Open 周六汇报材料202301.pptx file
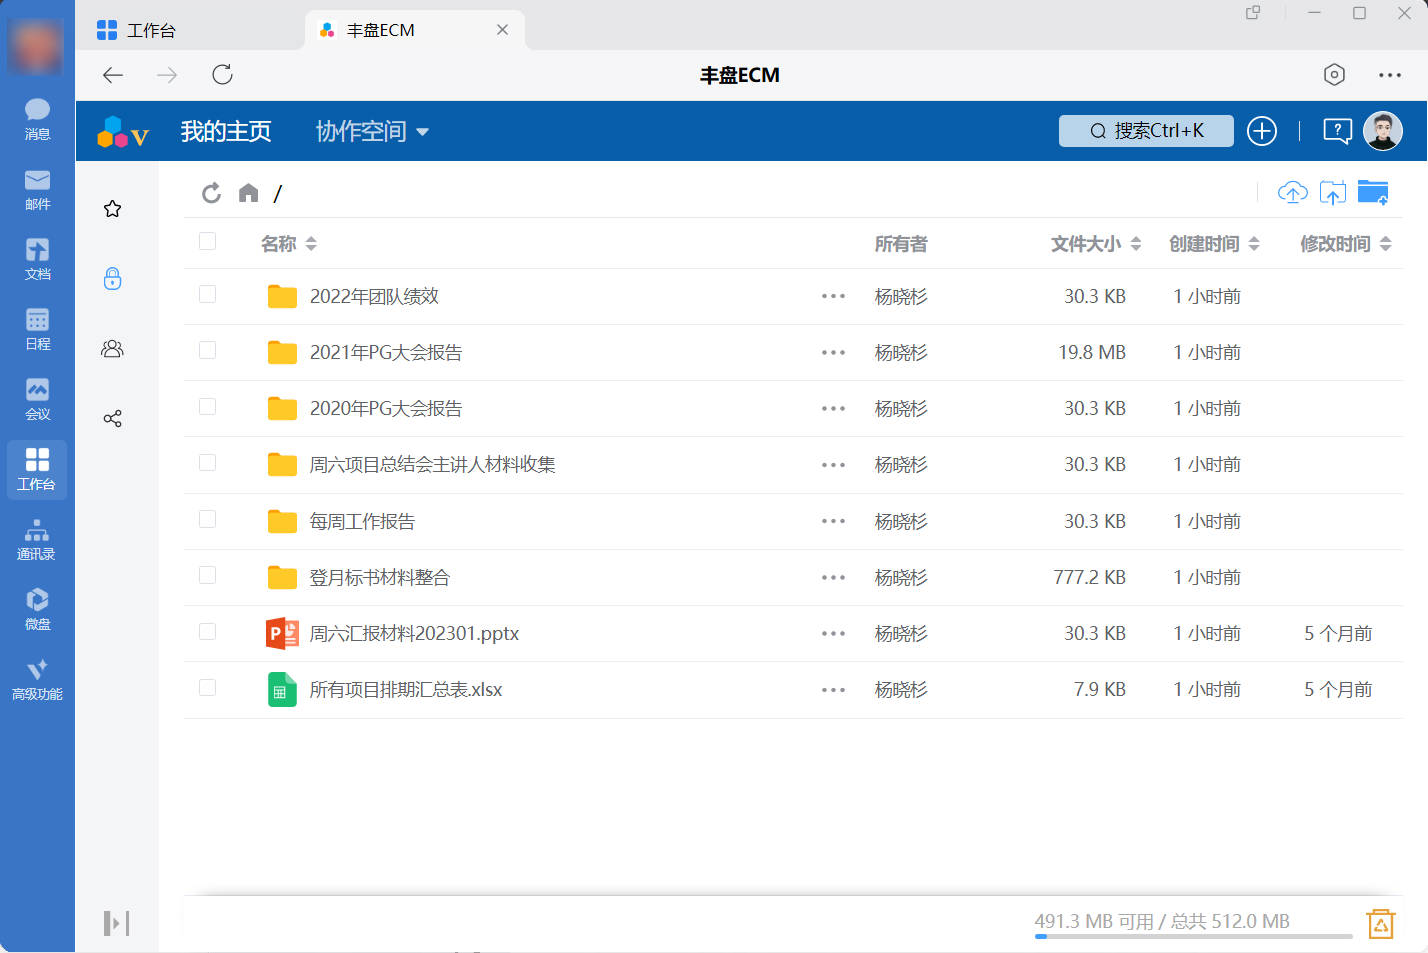 (x=414, y=634)
